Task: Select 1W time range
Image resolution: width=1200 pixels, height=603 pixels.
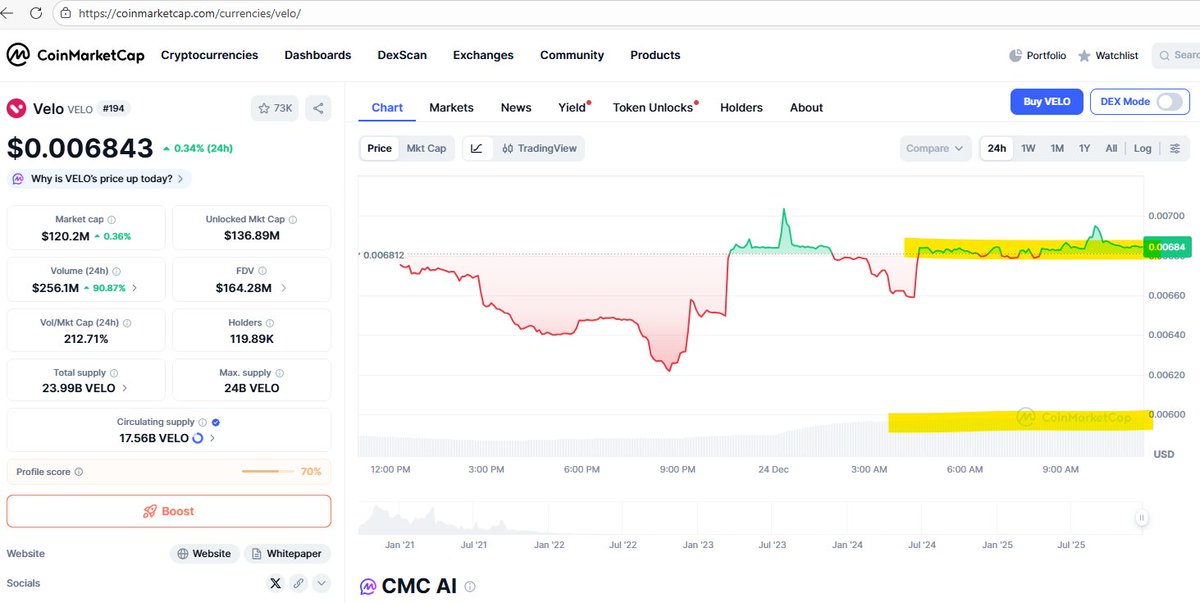Action: tap(1028, 148)
